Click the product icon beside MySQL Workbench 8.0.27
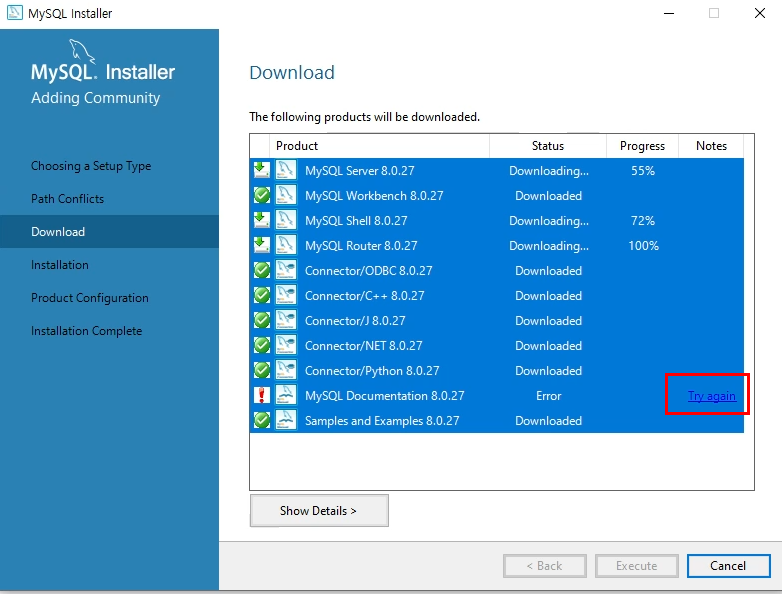782x594 pixels. 286,195
